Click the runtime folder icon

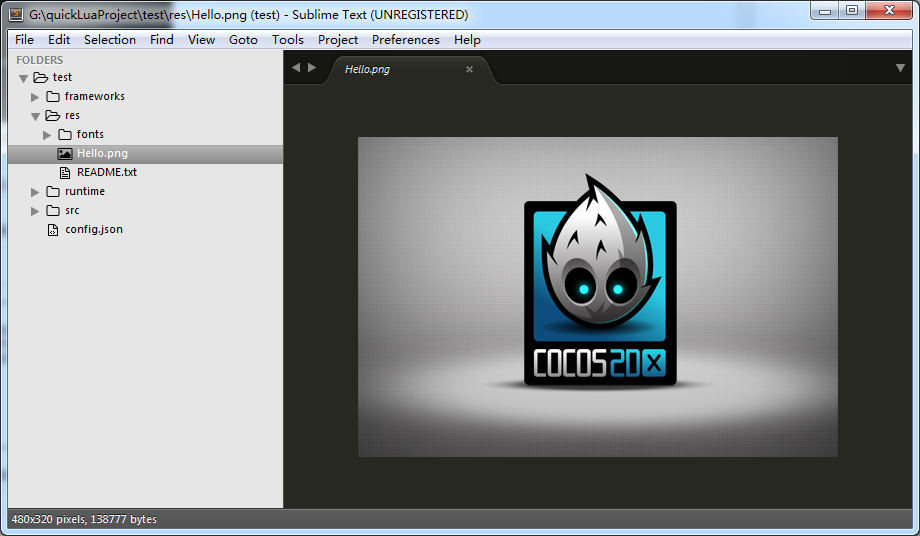tap(53, 191)
